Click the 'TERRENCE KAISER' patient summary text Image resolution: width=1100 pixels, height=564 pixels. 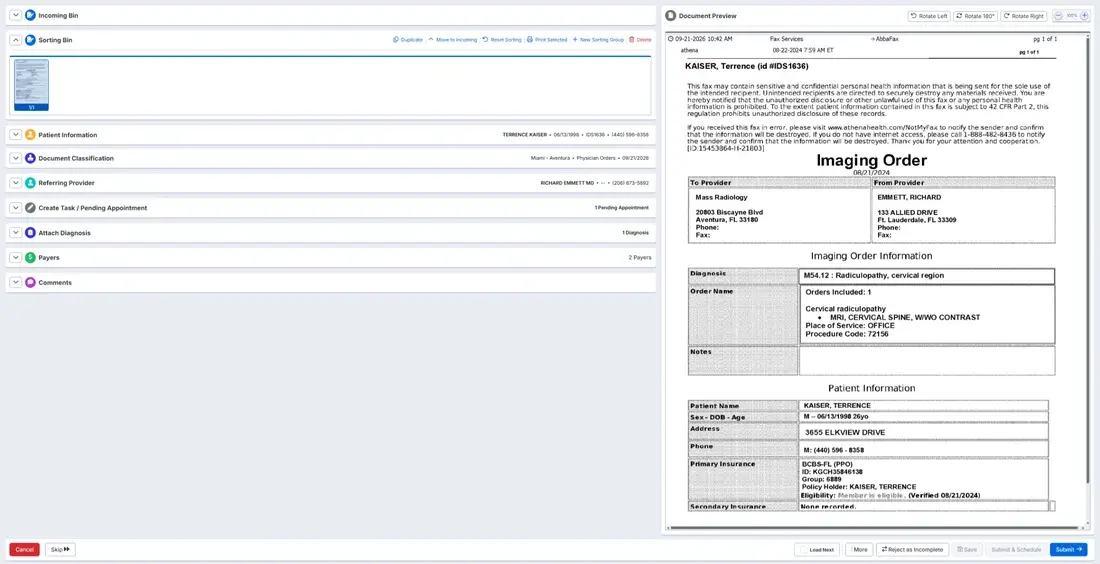[x=525, y=135]
